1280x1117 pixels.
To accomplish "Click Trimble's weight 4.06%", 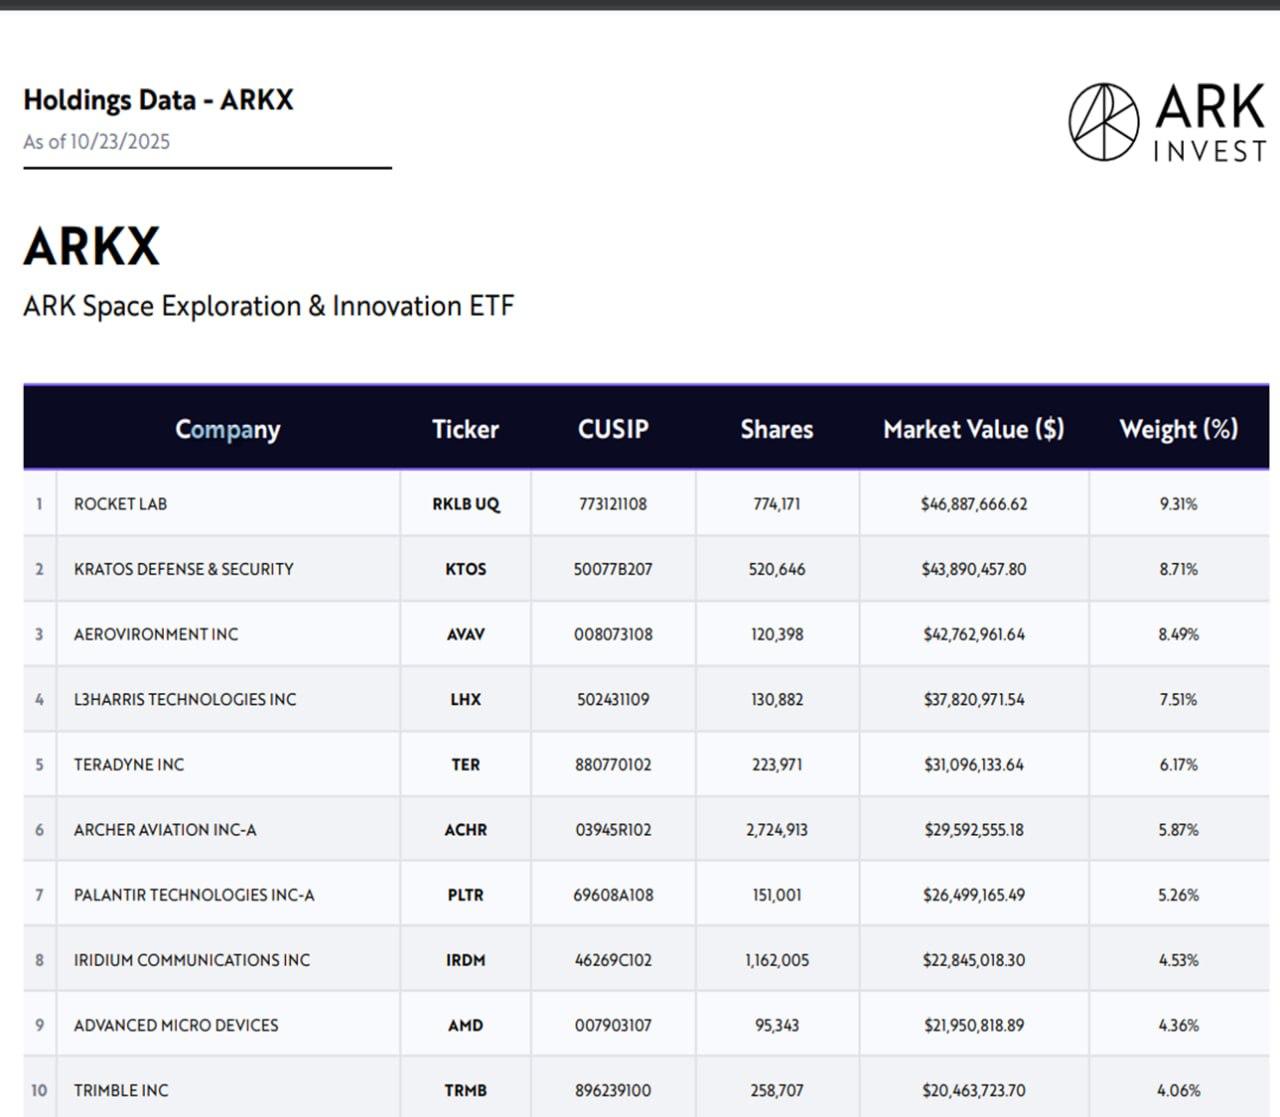I will (x=1178, y=1090).
